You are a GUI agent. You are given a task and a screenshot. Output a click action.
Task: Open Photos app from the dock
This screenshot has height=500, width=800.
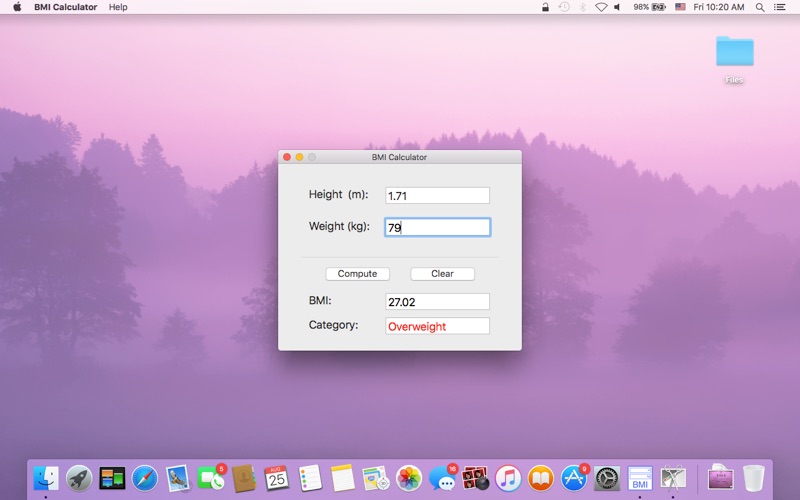pyautogui.click(x=409, y=479)
